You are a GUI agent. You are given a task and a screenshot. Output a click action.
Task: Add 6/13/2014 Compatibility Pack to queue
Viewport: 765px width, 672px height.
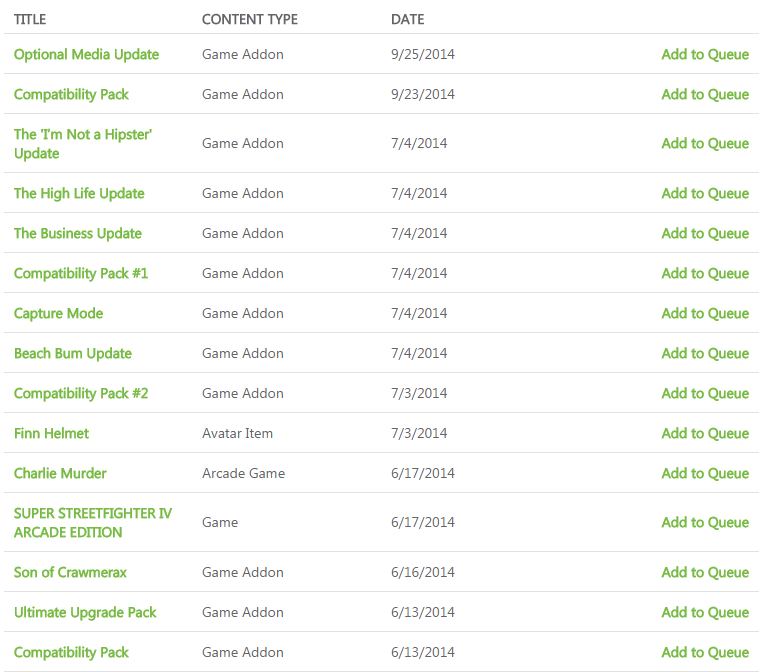pyautogui.click(x=705, y=652)
